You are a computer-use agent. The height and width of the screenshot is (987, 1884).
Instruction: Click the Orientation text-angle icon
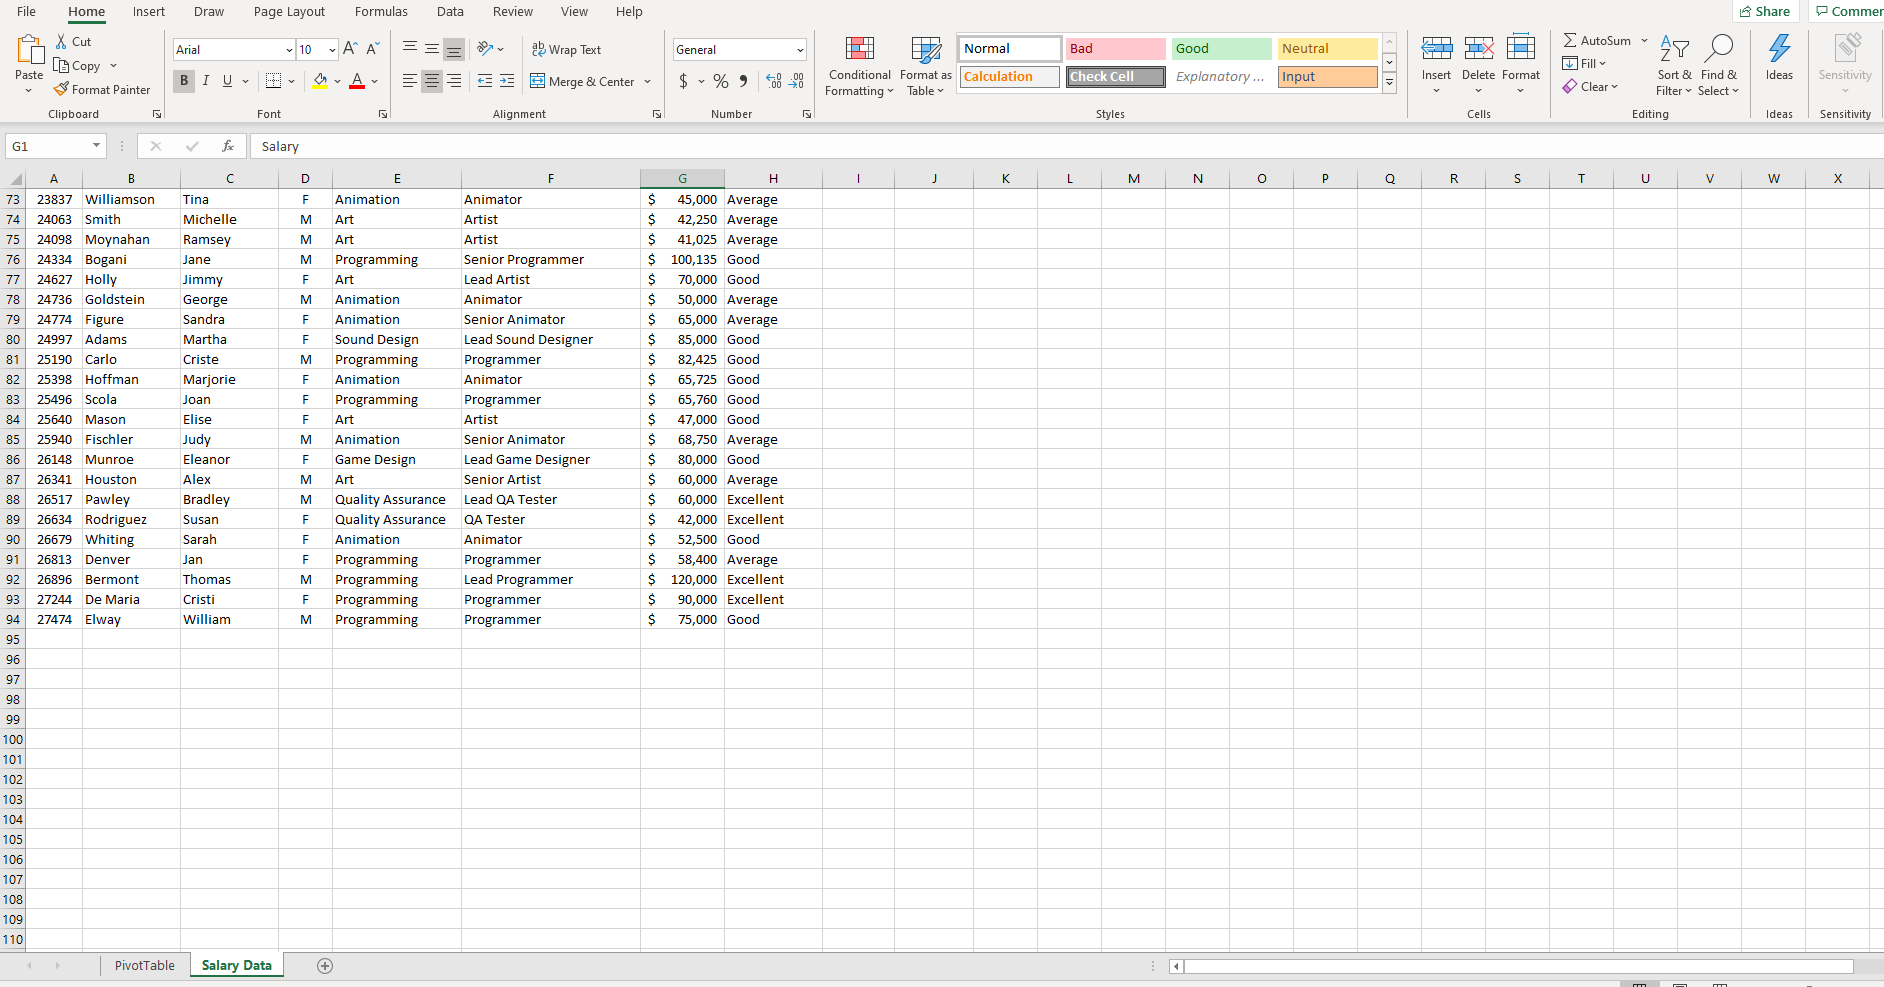486,49
